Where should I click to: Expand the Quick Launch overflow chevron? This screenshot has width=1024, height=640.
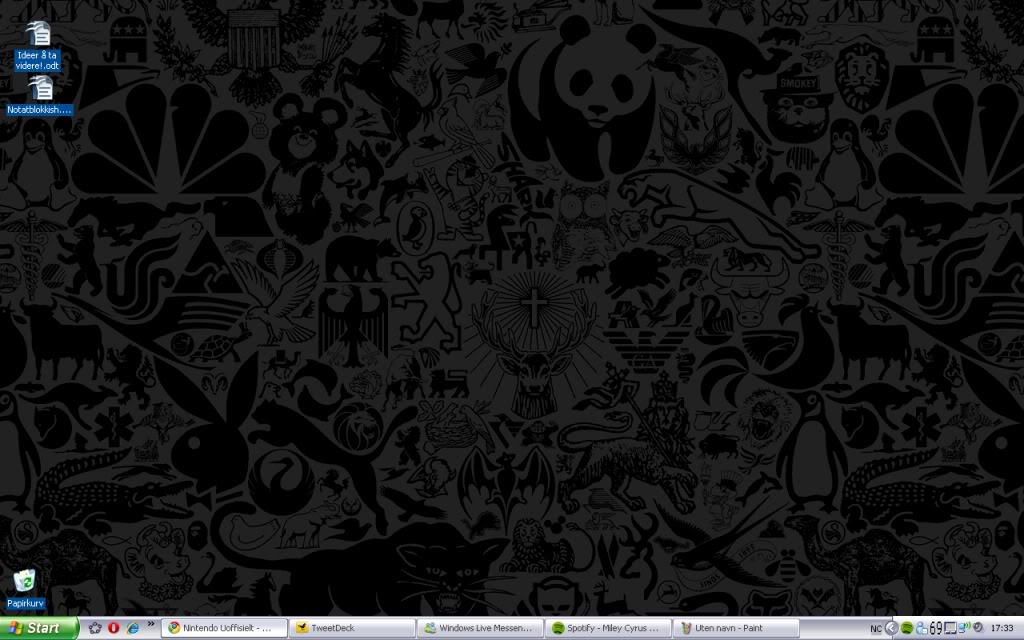coord(151,624)
